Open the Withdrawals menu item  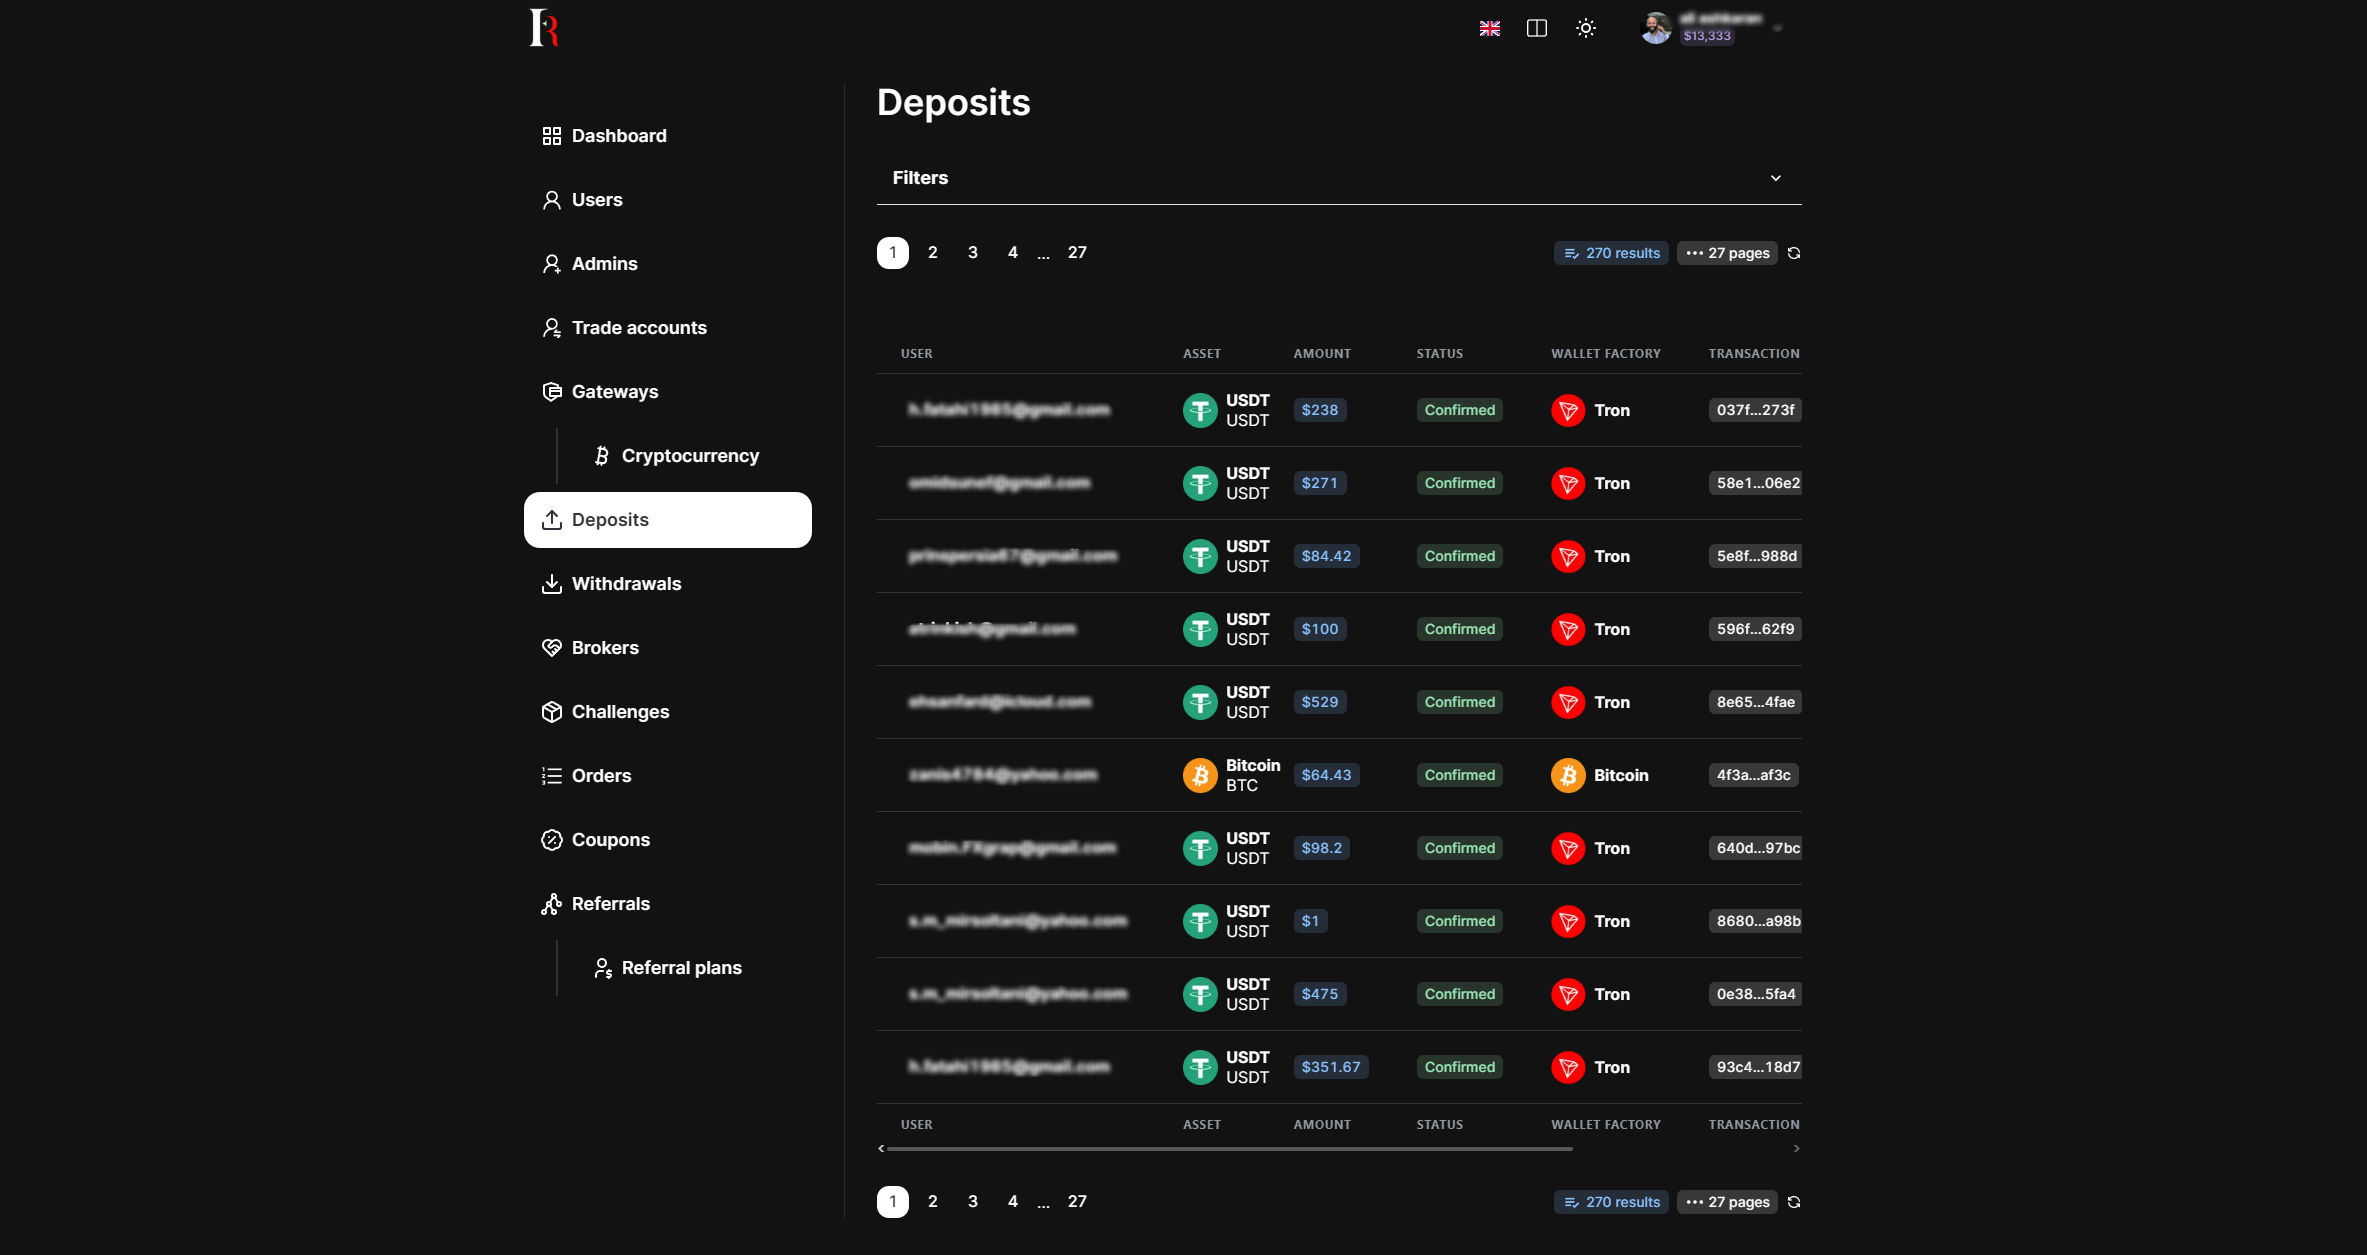click(x=626, y=584)
